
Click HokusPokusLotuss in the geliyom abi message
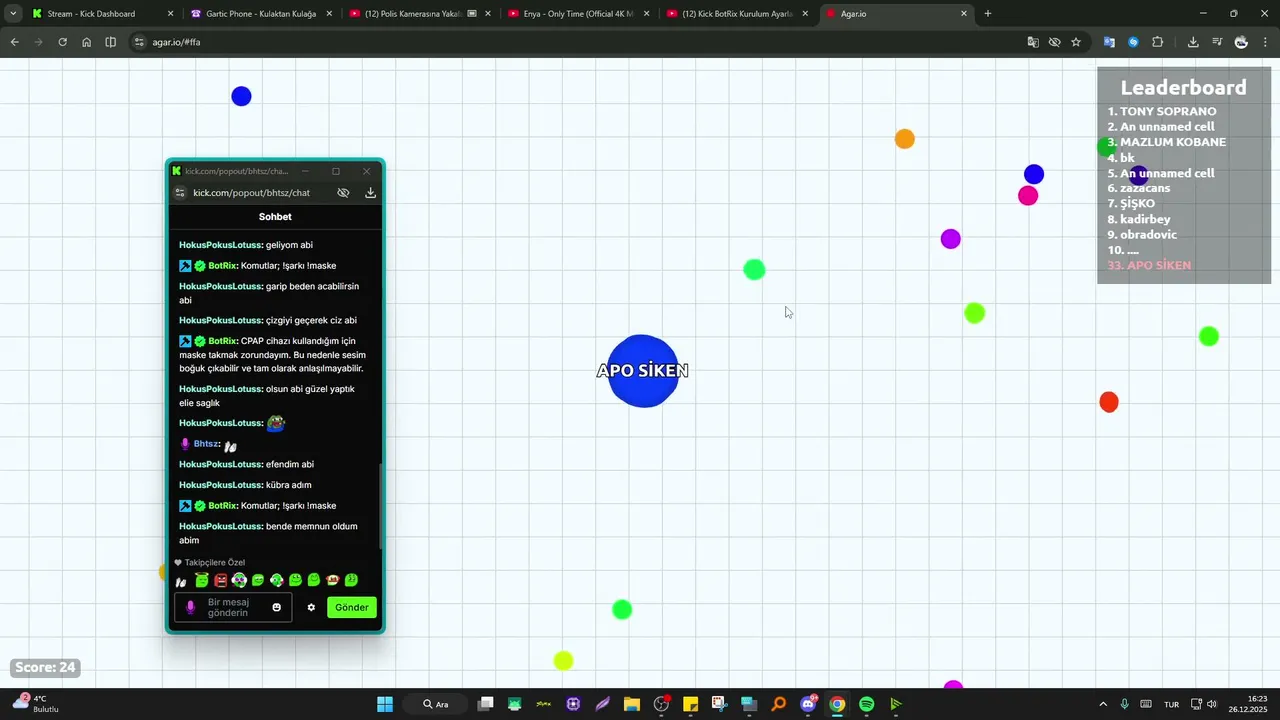(x=221, y=245)
